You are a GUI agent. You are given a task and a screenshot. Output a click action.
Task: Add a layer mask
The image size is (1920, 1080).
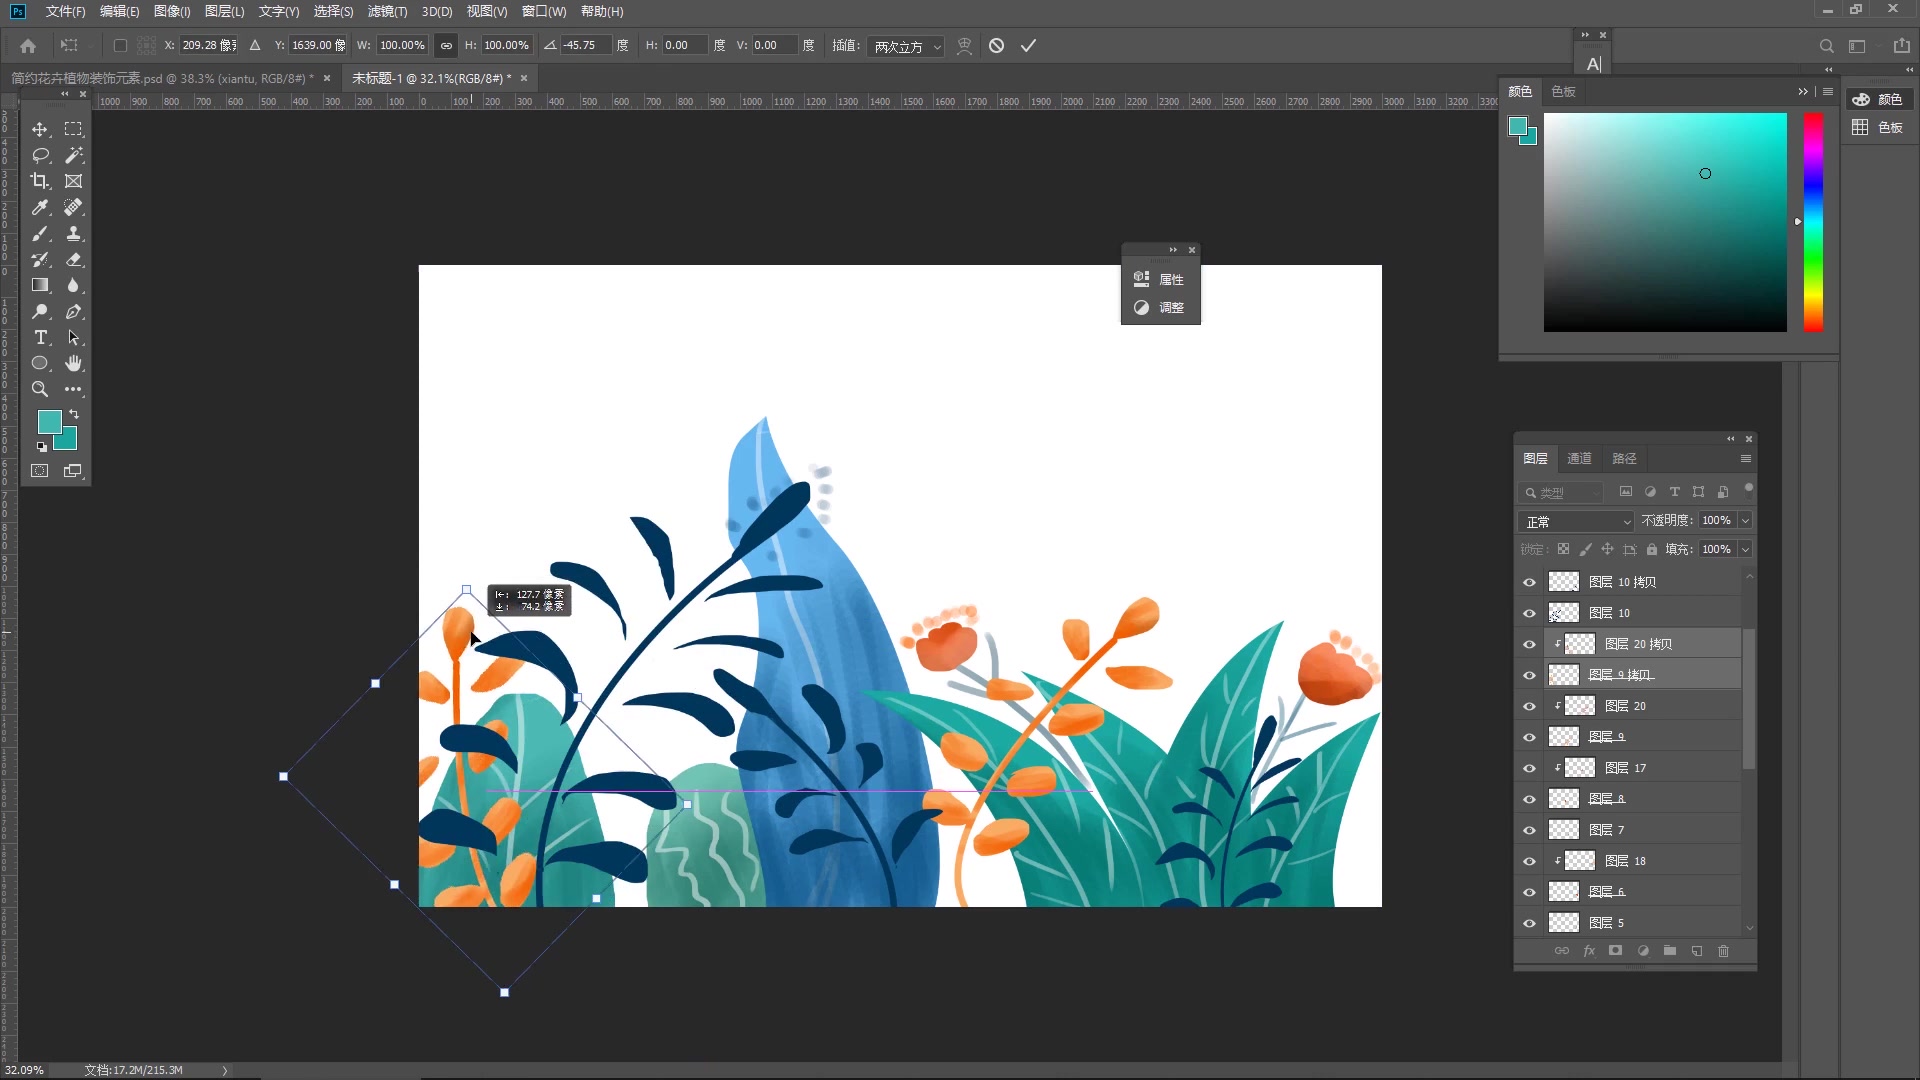pos(1615,951)
